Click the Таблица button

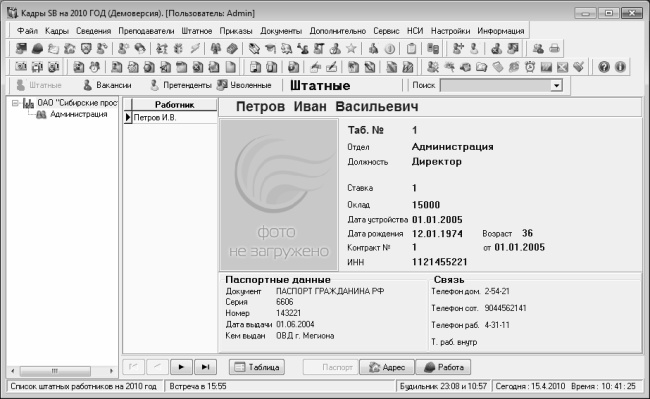point(257,367)
